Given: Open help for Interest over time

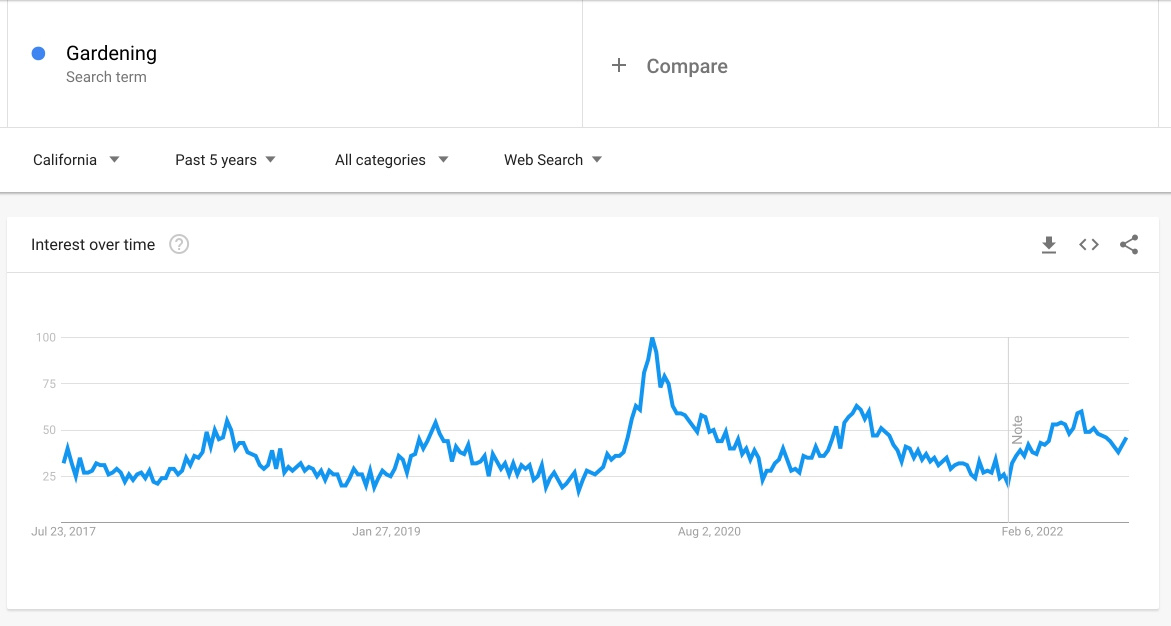Looking at the screenshot, I should pos(178,244).
